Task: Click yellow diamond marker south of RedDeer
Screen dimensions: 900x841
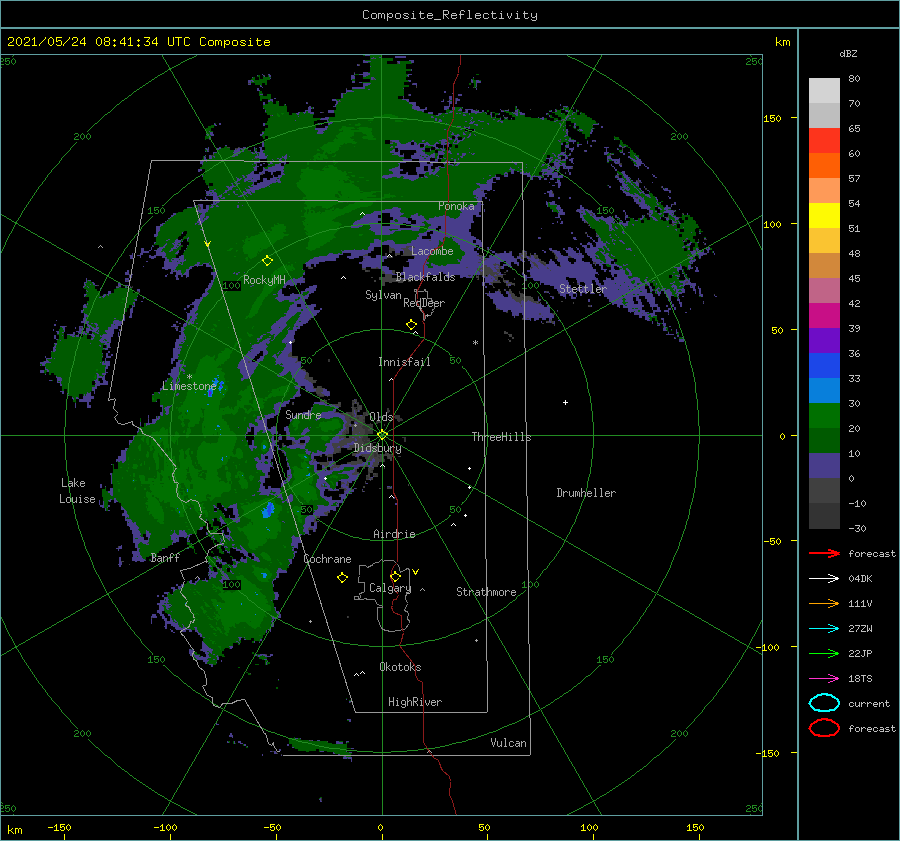Action: (411, 325)
